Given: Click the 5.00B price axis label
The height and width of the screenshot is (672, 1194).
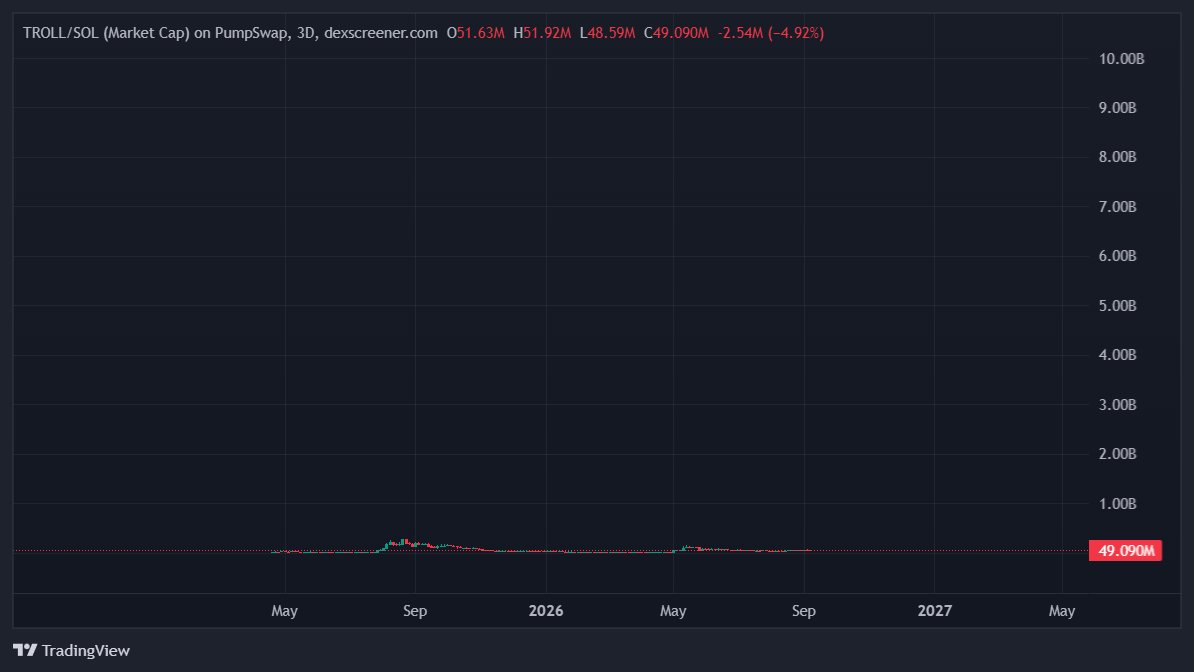Looking at the screenshot, I should (x=1117, y=306).
